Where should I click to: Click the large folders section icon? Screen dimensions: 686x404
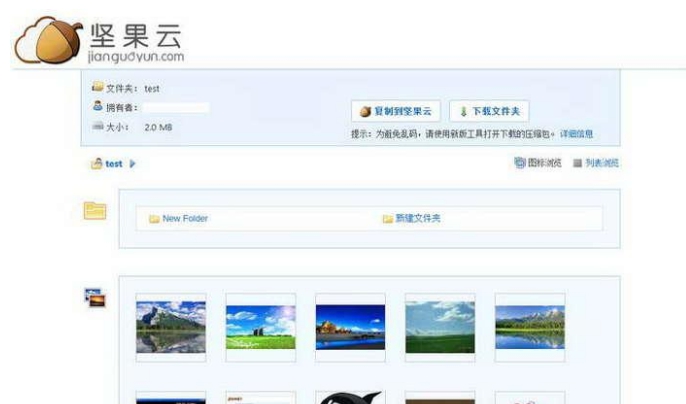pos(95,211)
